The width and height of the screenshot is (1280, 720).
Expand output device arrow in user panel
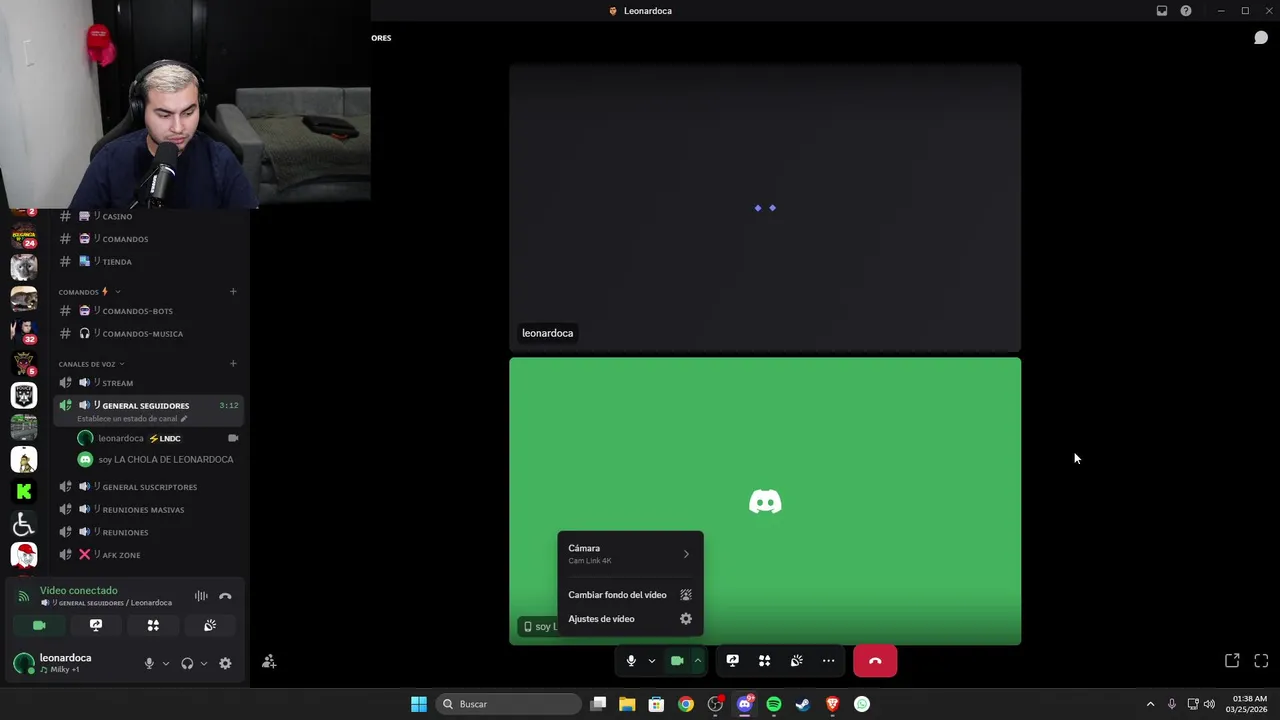203,663
